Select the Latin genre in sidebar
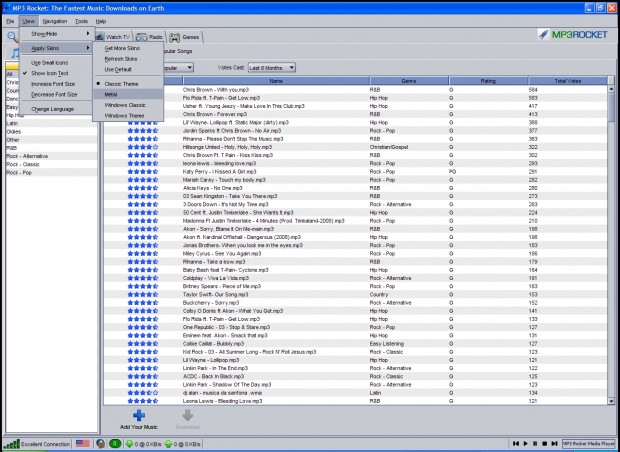The height and width of the screenshot is (452, 620). pyautogui.click(x=51, y=123)
